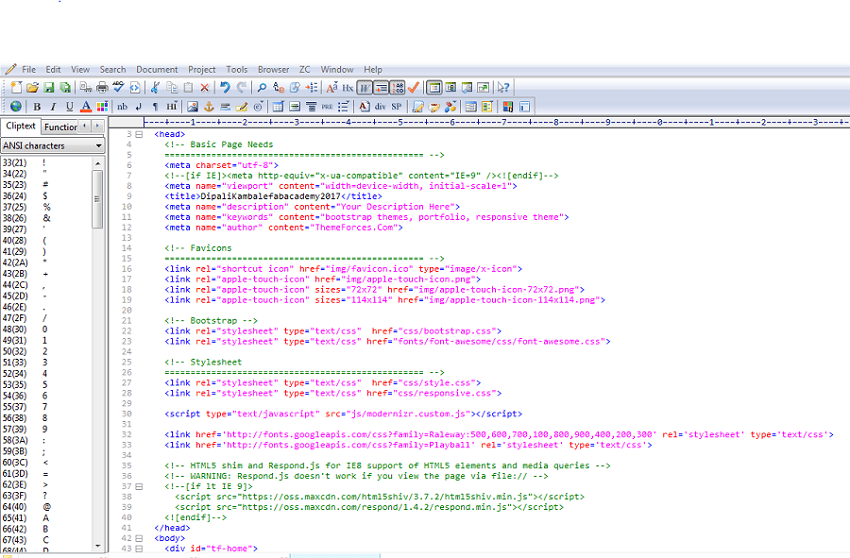Click the title text DipaliKambalefabacademy2017
The width and height of the screenshot is (850, 558).
(271, 196)
